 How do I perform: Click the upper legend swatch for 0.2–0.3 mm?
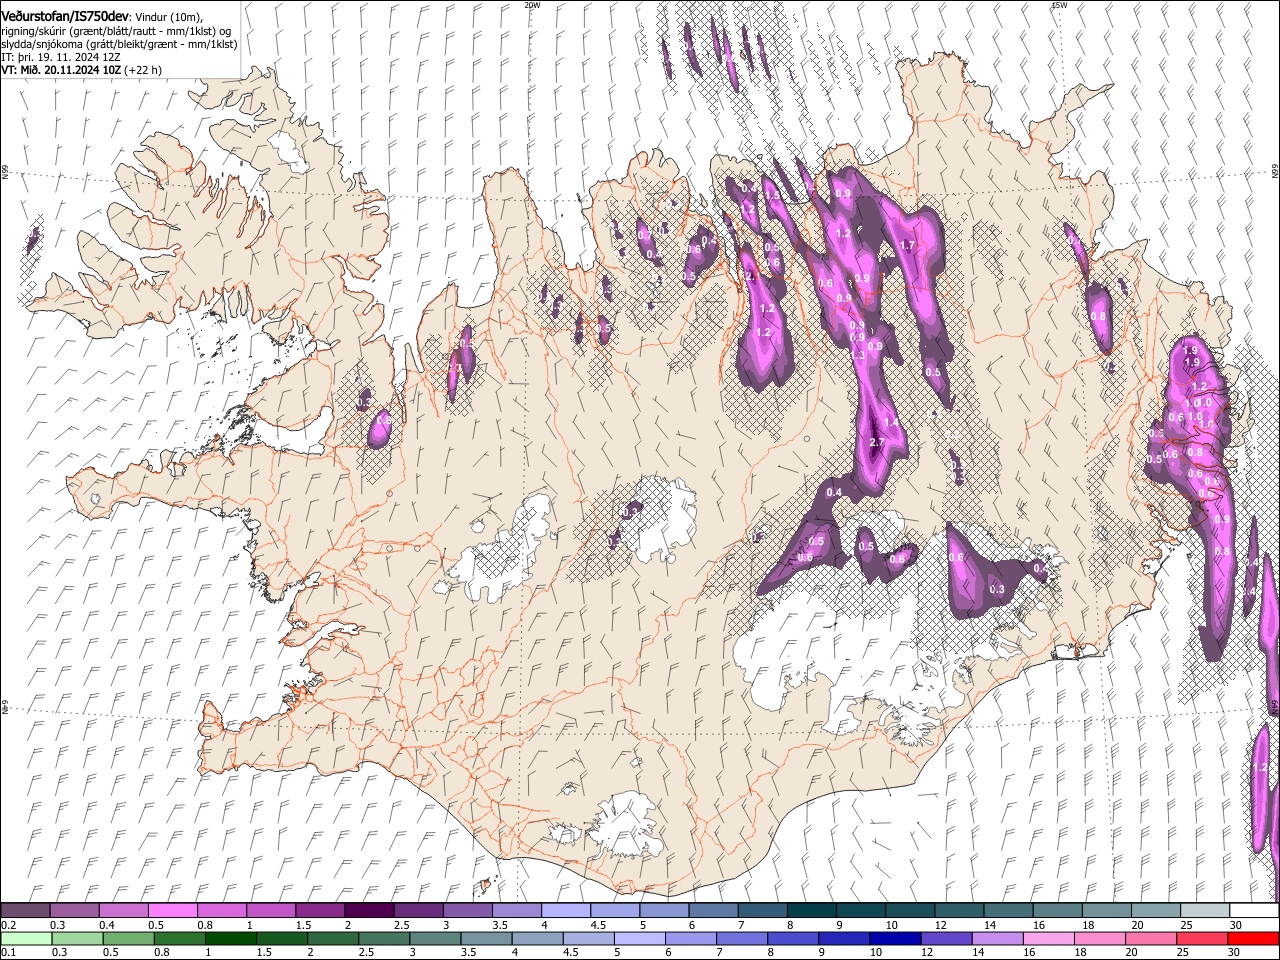[x=25, y=911]
